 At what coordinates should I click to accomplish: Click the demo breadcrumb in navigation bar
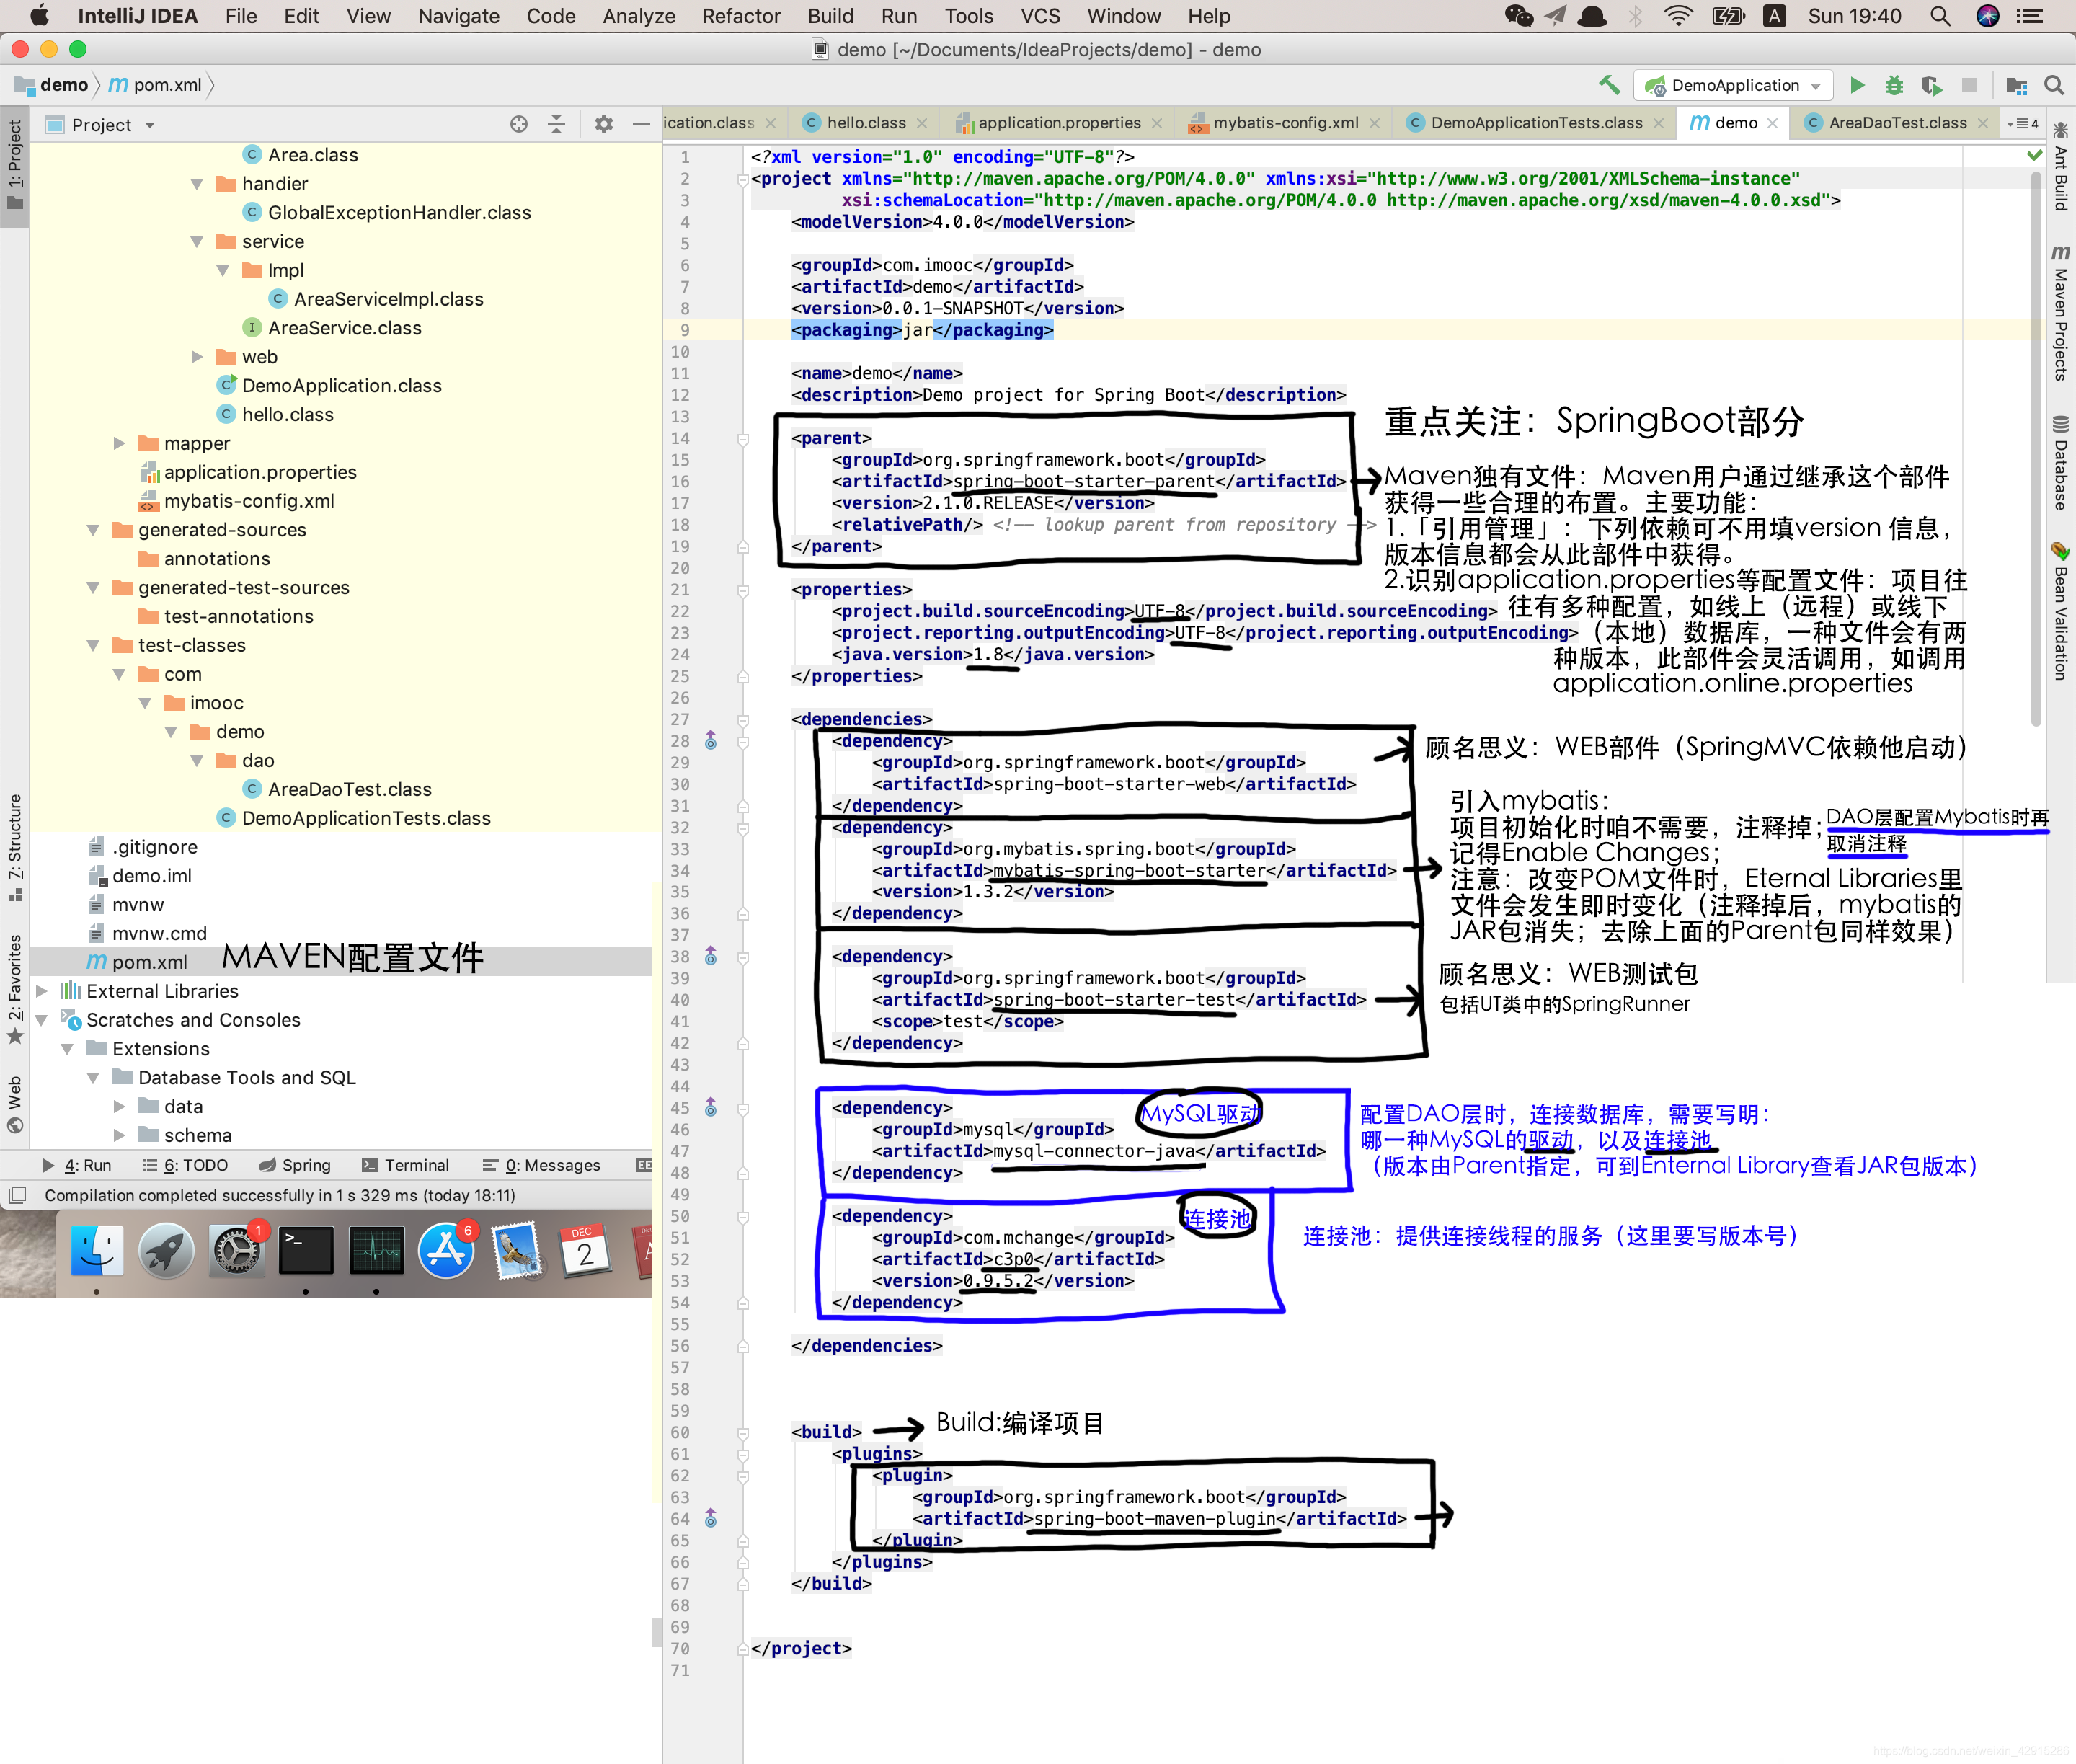(52, 85)
